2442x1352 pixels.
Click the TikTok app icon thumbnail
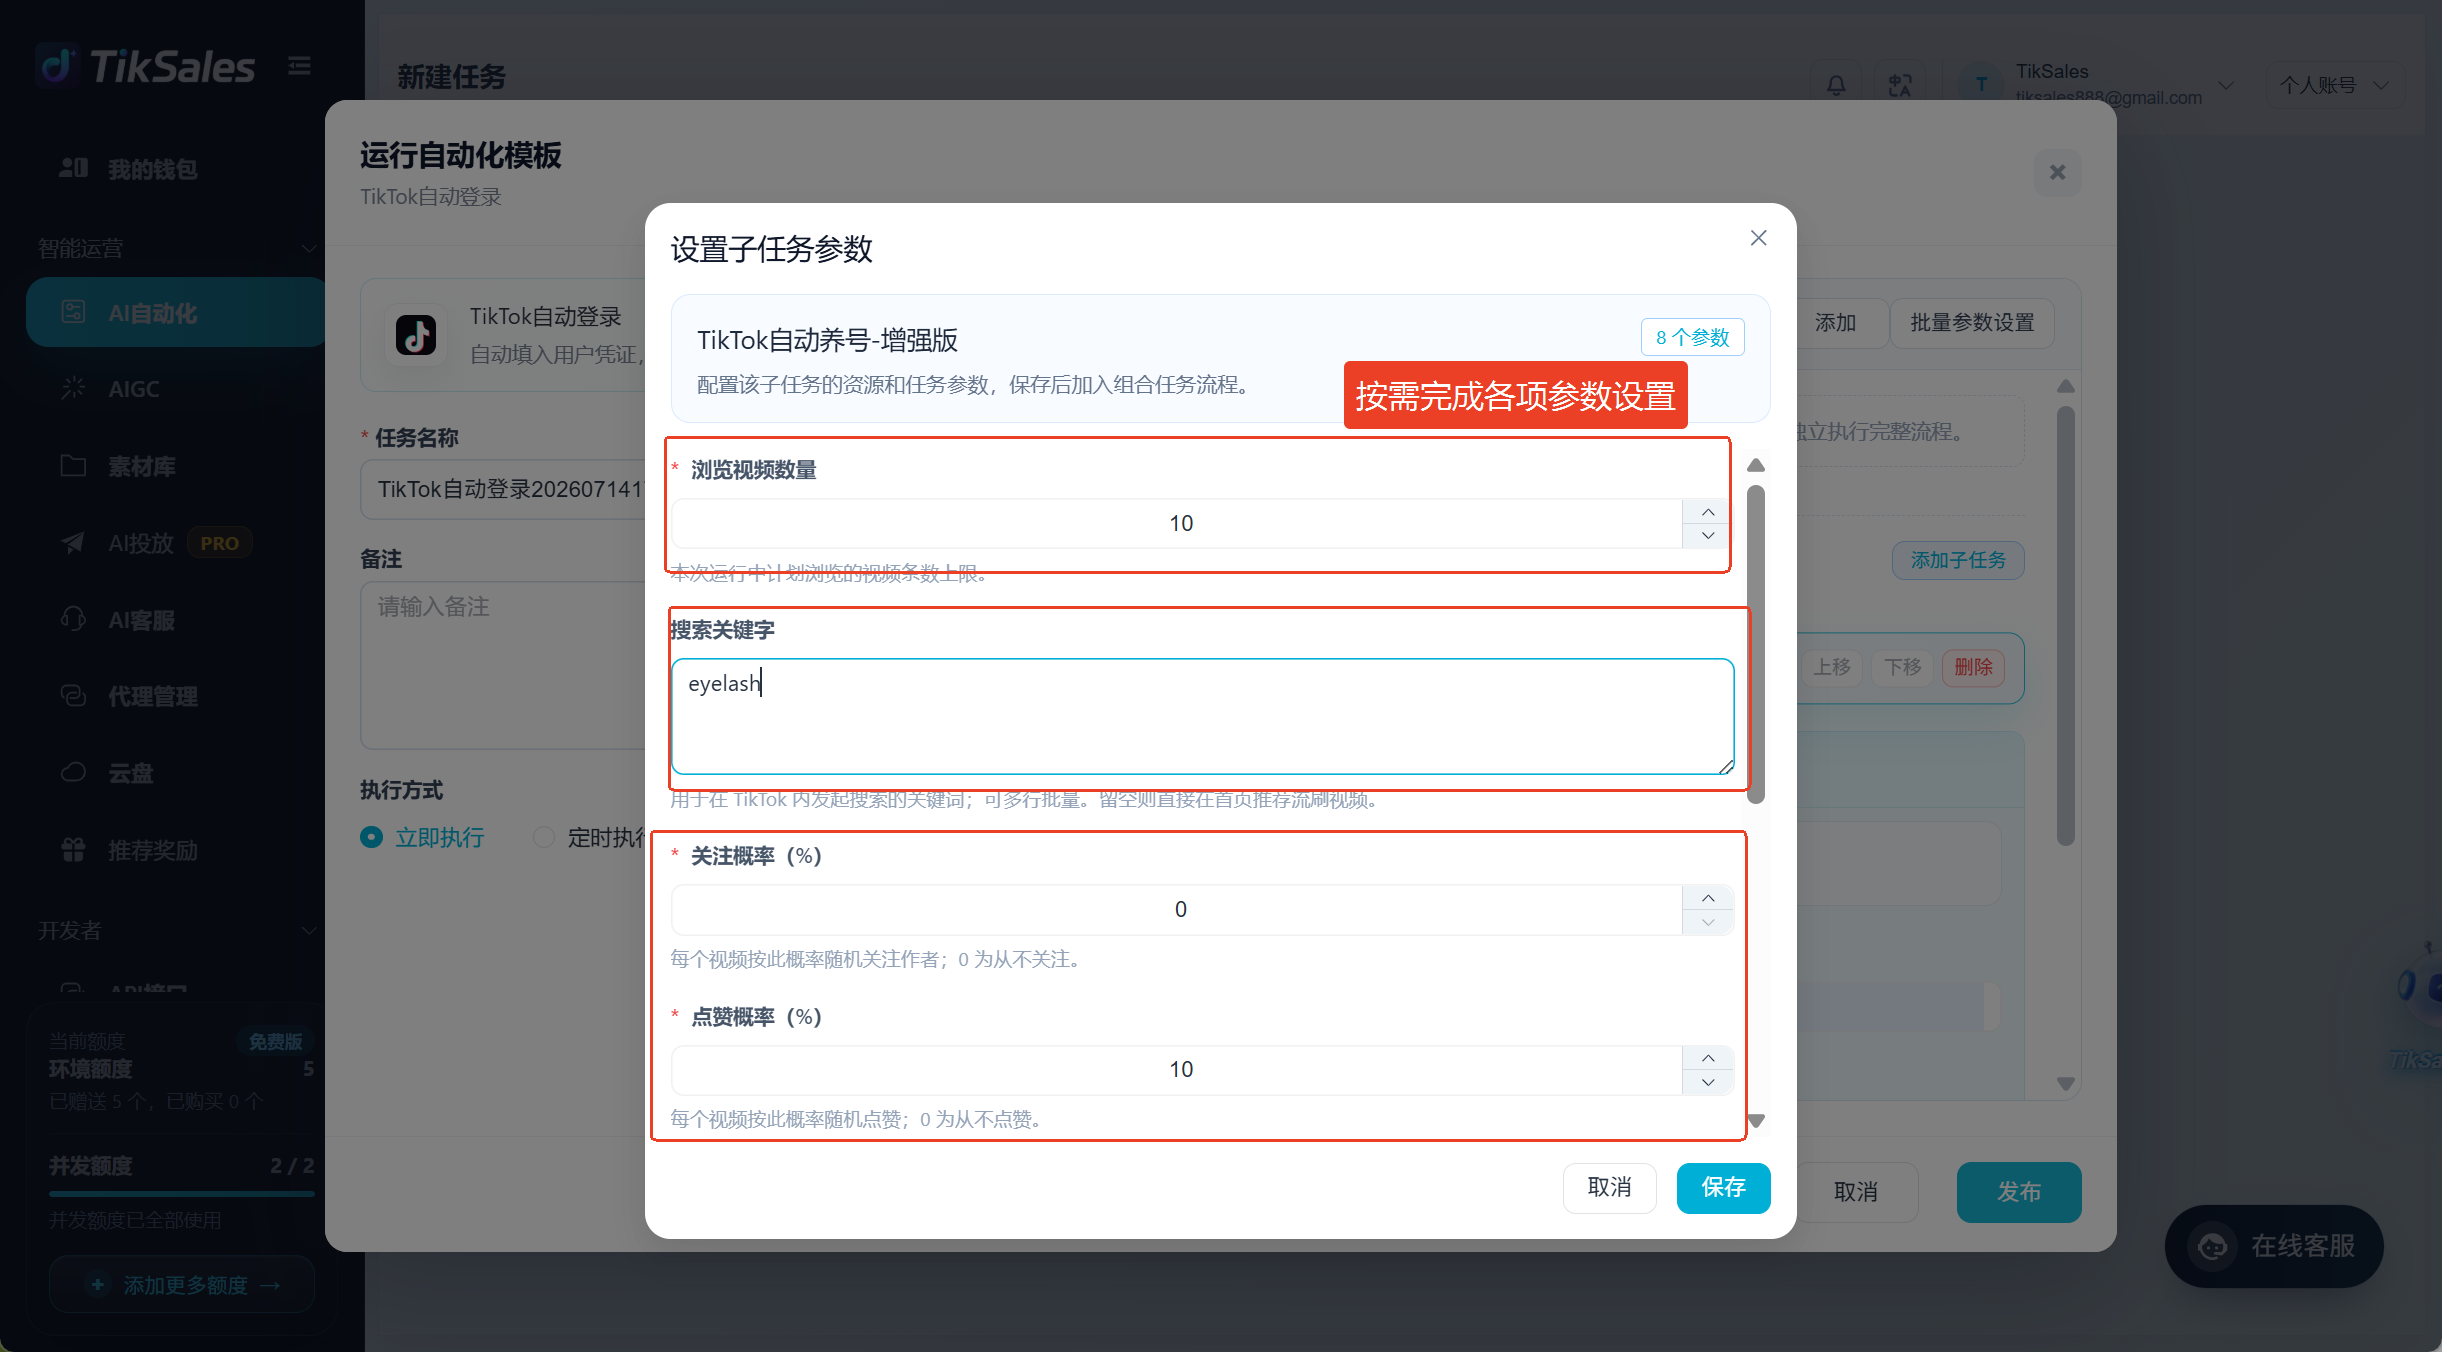[416, 335]
